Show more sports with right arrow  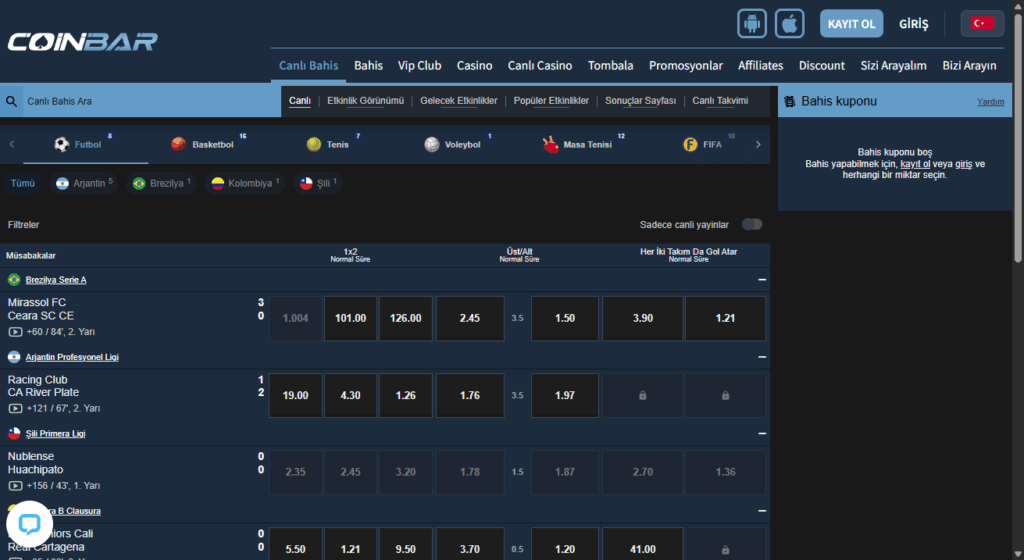(758, 144)
